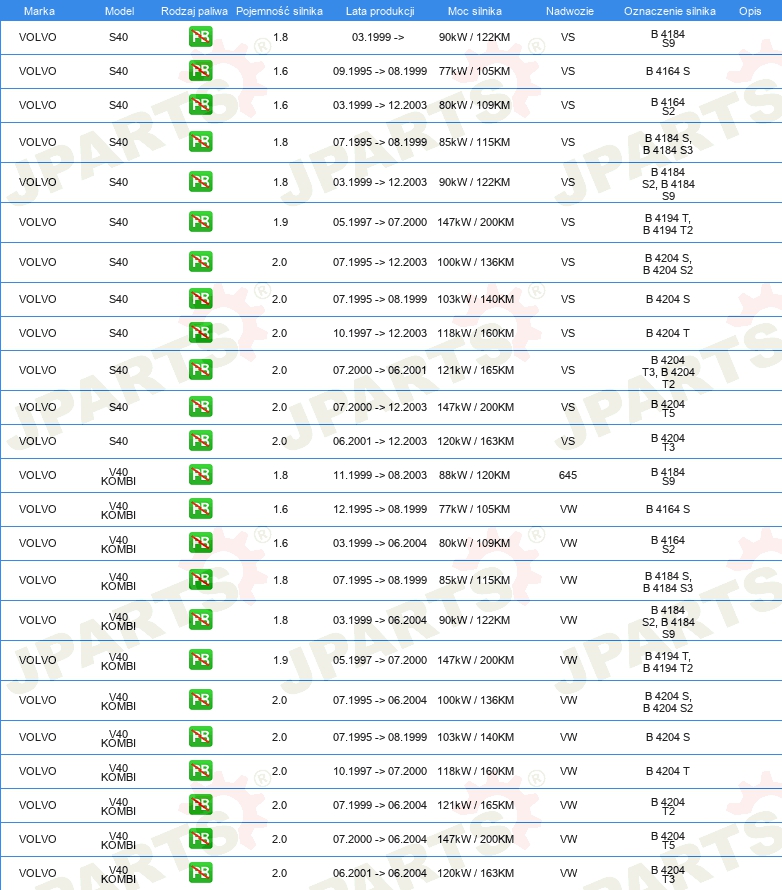Viewport: 782px width, 890px height.
Task: Click petrol icon in V40 KOMBI 1.9 row
Action: [201, 660]
